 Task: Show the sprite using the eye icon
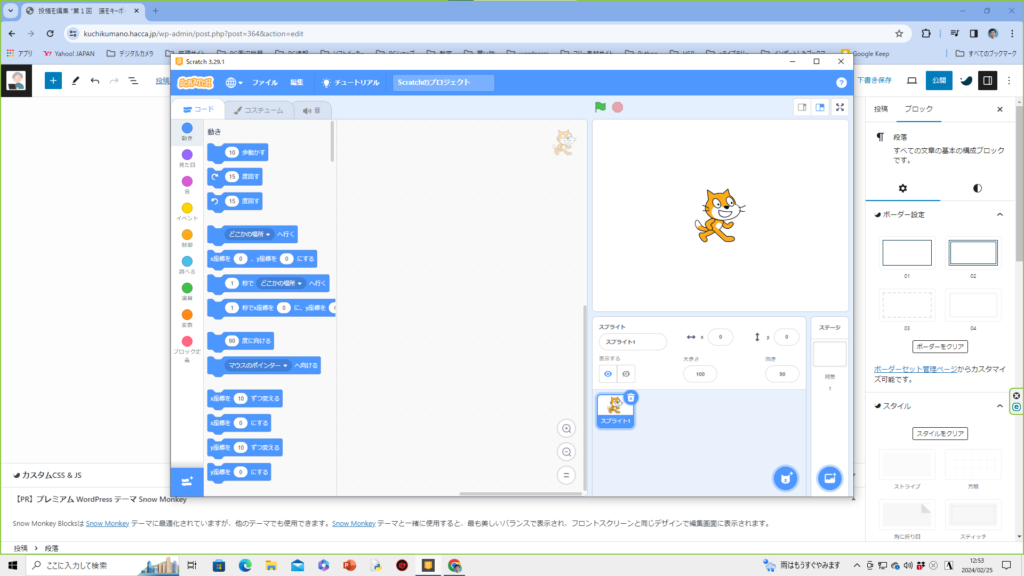coord(607,373)
